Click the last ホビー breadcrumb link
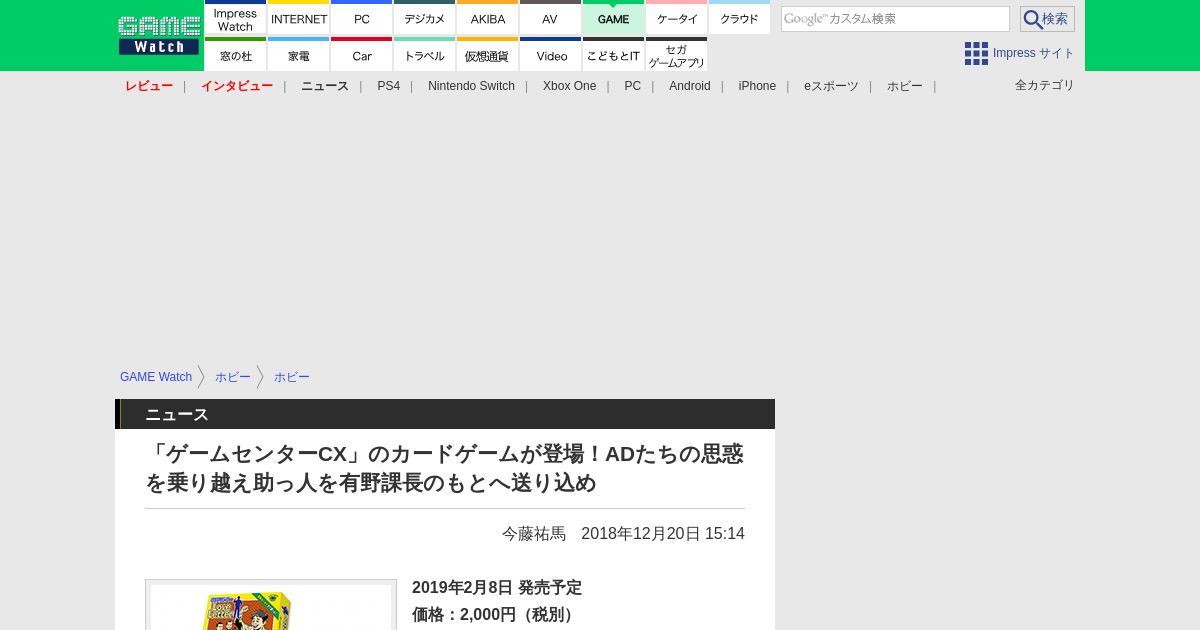This screenshot has height=630, width=1200. [292, 377]
